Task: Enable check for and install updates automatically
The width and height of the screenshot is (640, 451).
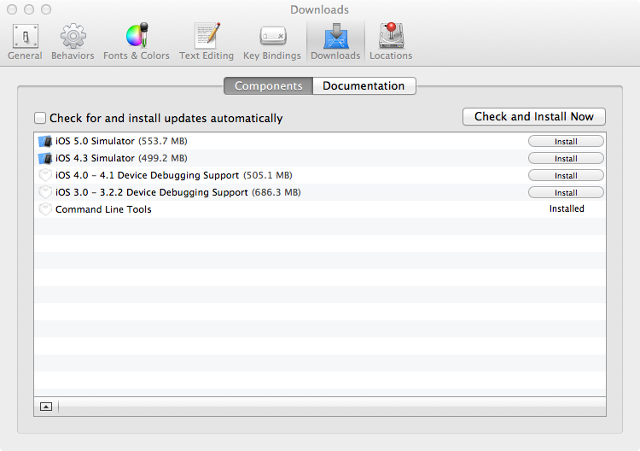Action: 40,118
